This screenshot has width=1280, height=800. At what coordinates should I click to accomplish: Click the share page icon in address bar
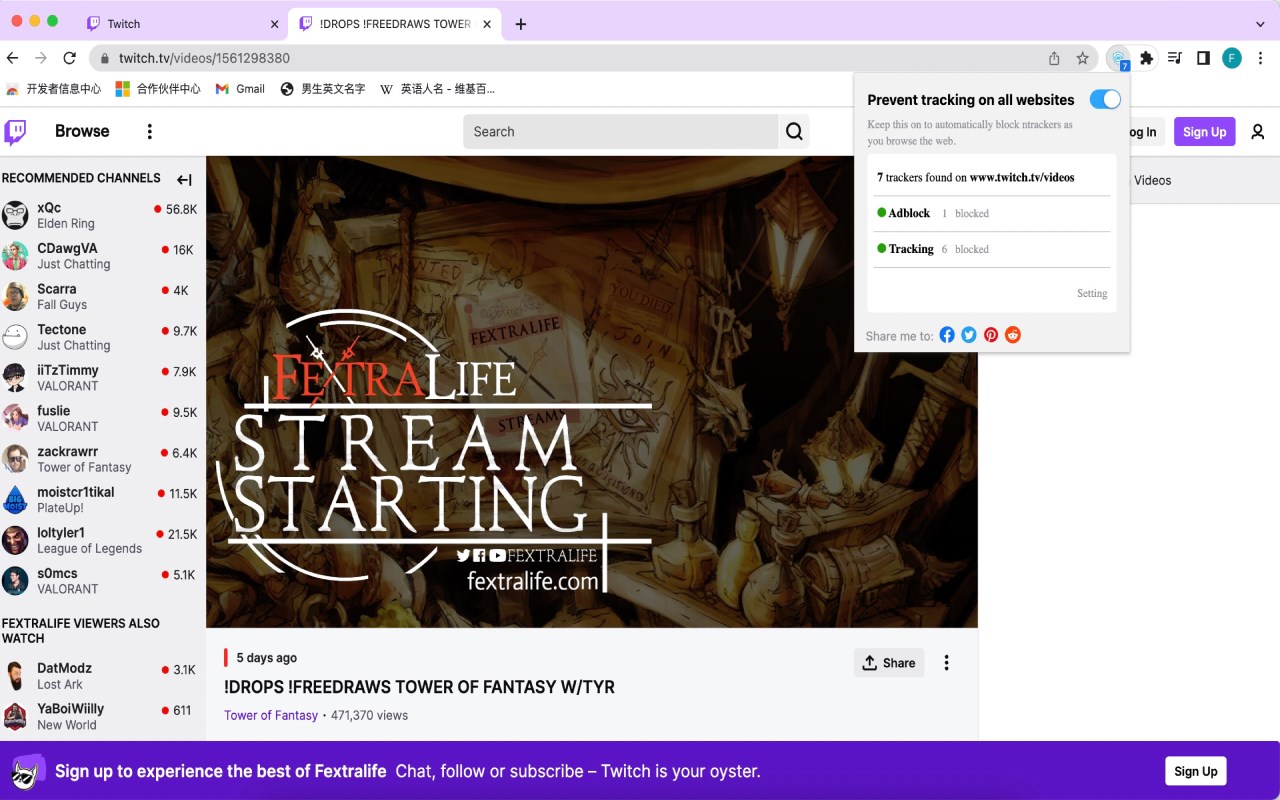(x=1054, y=58)
